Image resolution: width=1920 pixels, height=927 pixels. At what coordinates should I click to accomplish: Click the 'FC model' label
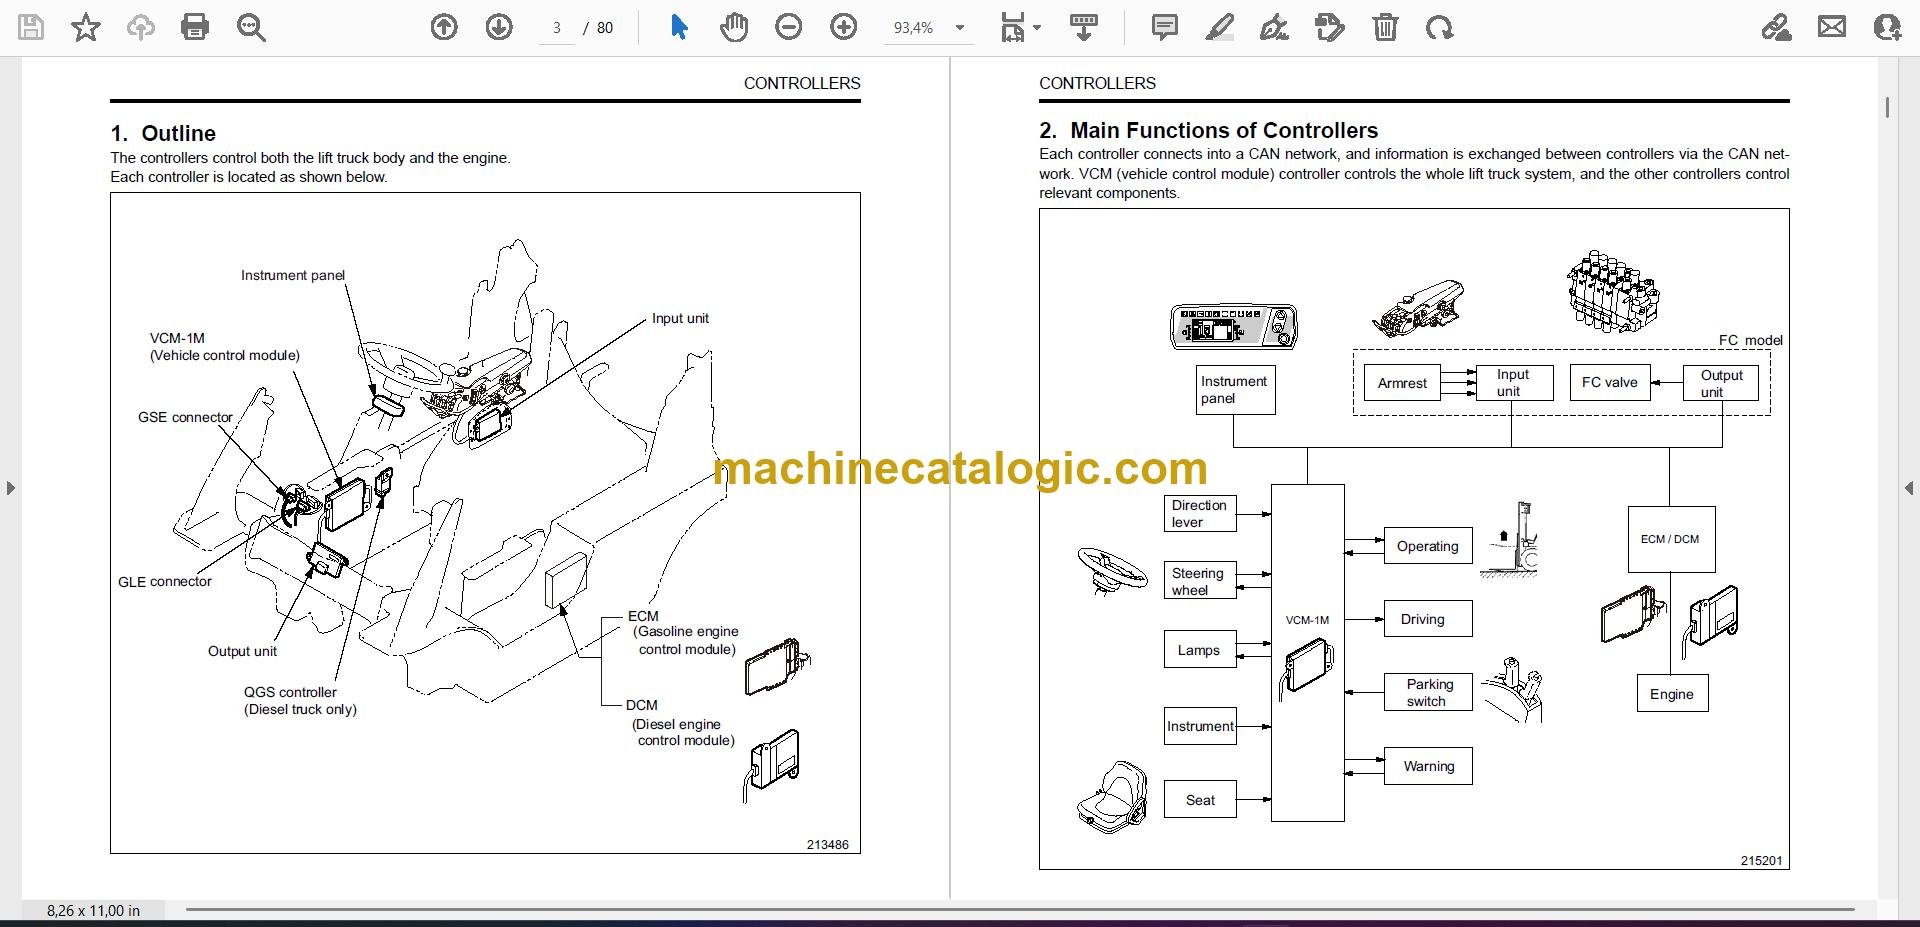point(1750,340)
